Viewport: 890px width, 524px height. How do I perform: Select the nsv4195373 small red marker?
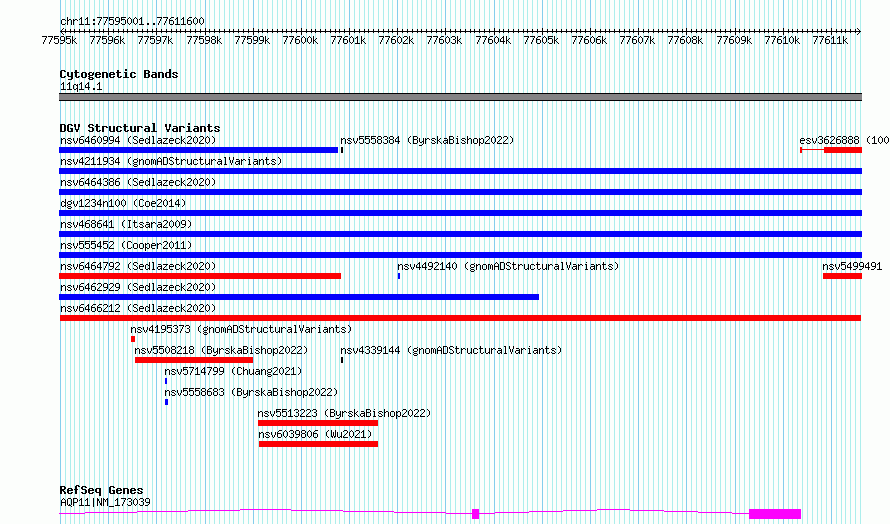pos(133,339)
